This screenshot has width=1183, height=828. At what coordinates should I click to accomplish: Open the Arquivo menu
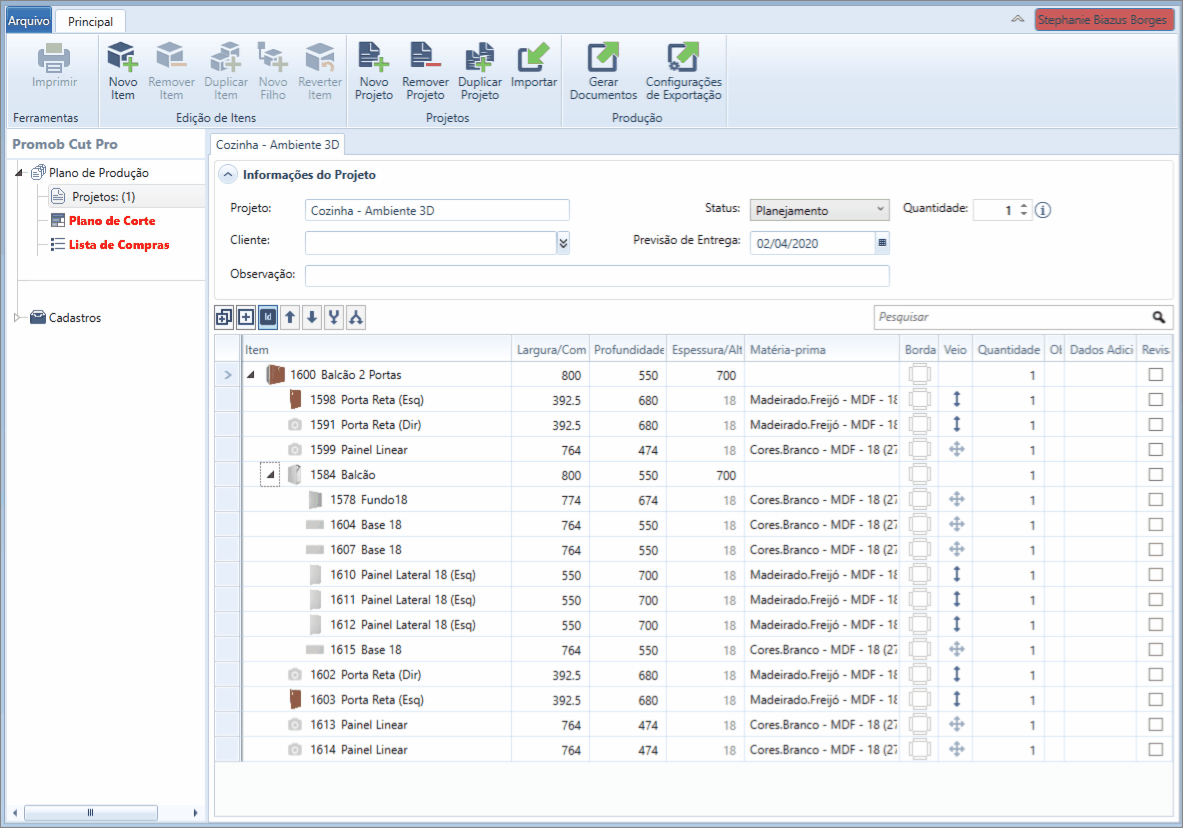29,20
